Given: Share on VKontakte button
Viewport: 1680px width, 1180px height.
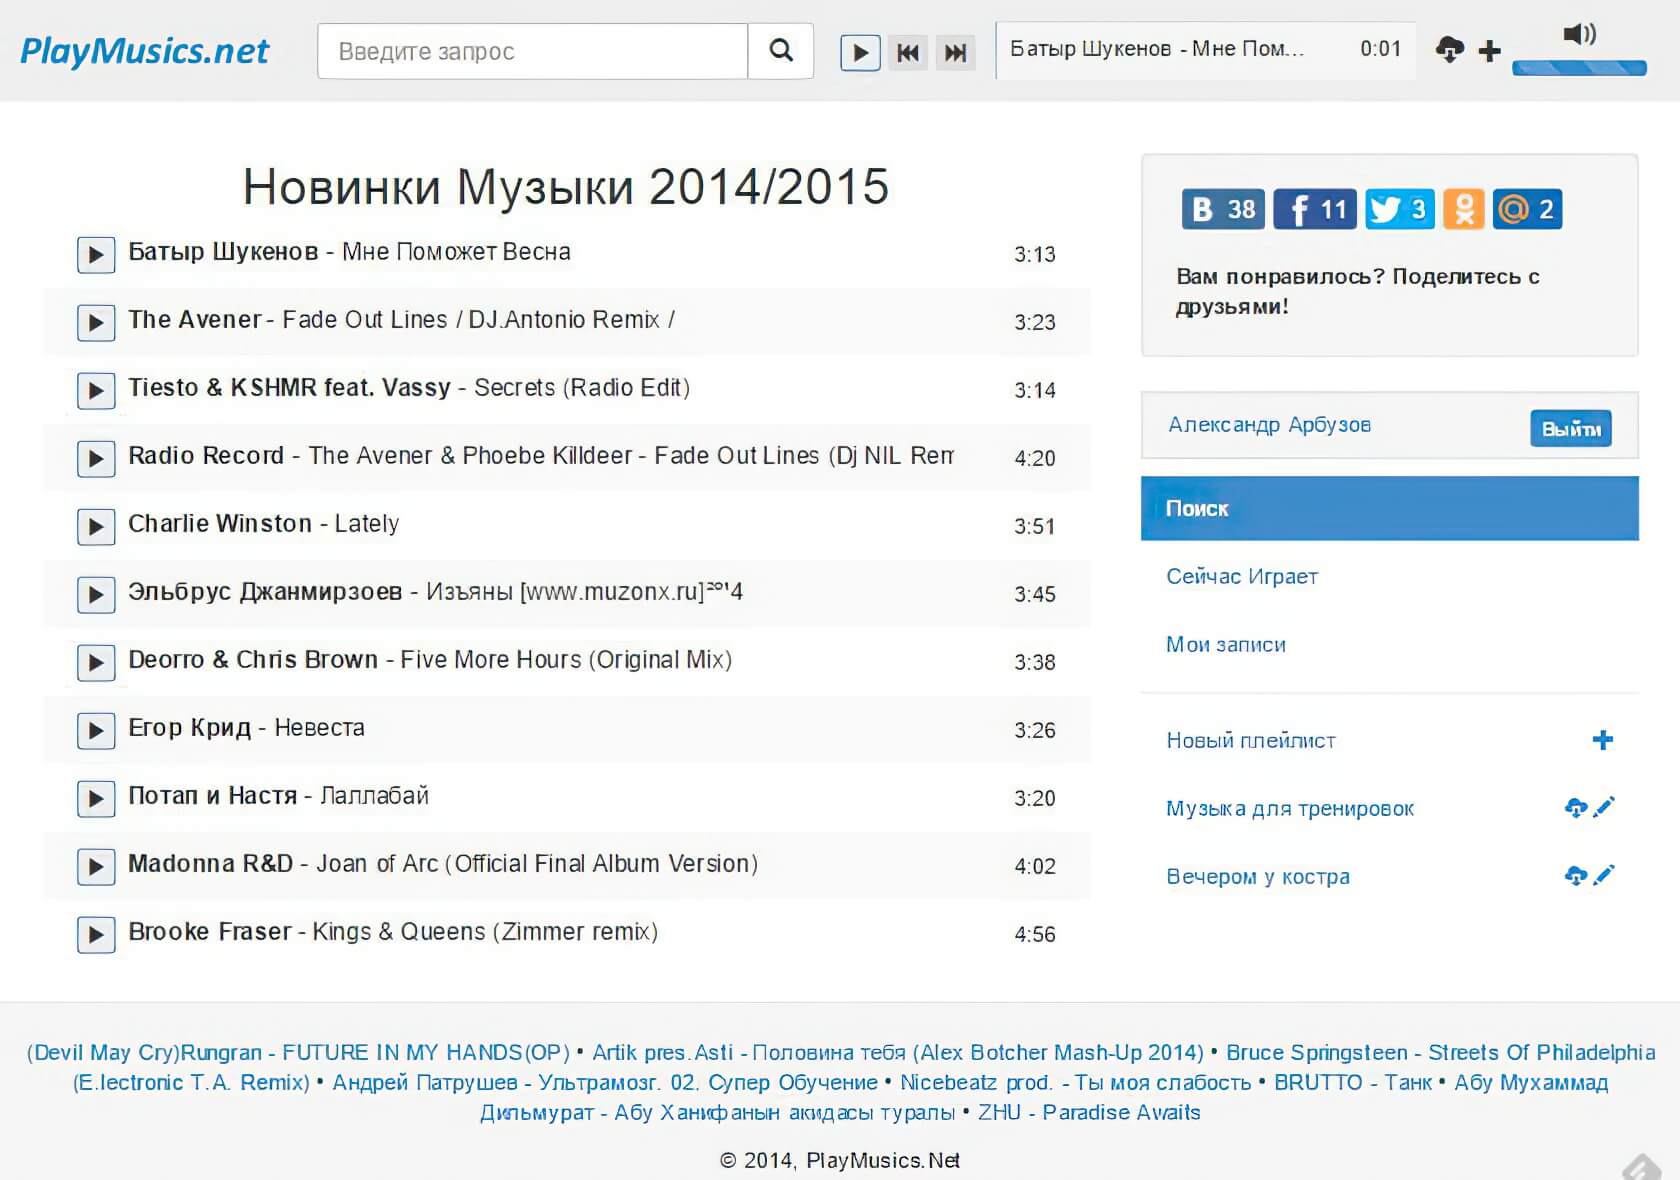Looking at the screenshot, I should (x=1223, y=209).
